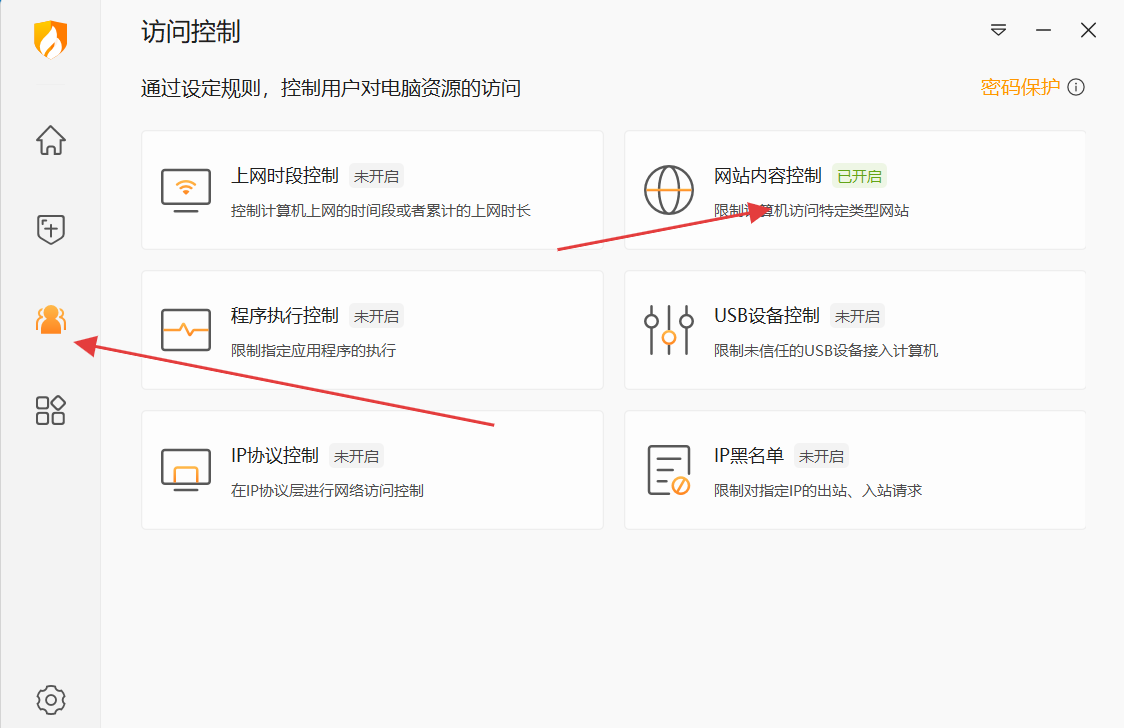The height and width of the screenshot is (728, 1124).
Task: Open the 程序执行控制 card title
Action: 285,316
